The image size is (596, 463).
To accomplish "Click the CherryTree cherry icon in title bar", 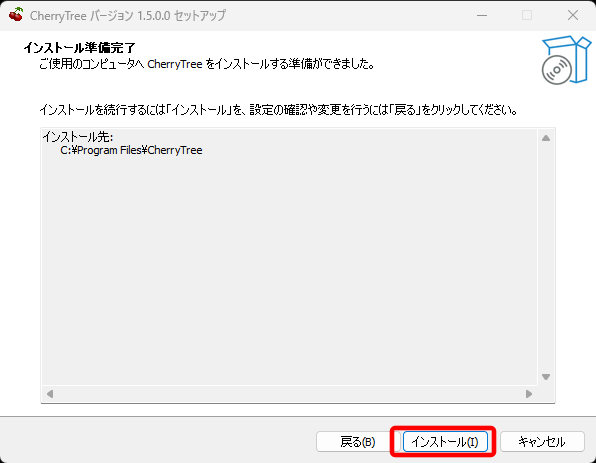I will click(x=16, y=15).
